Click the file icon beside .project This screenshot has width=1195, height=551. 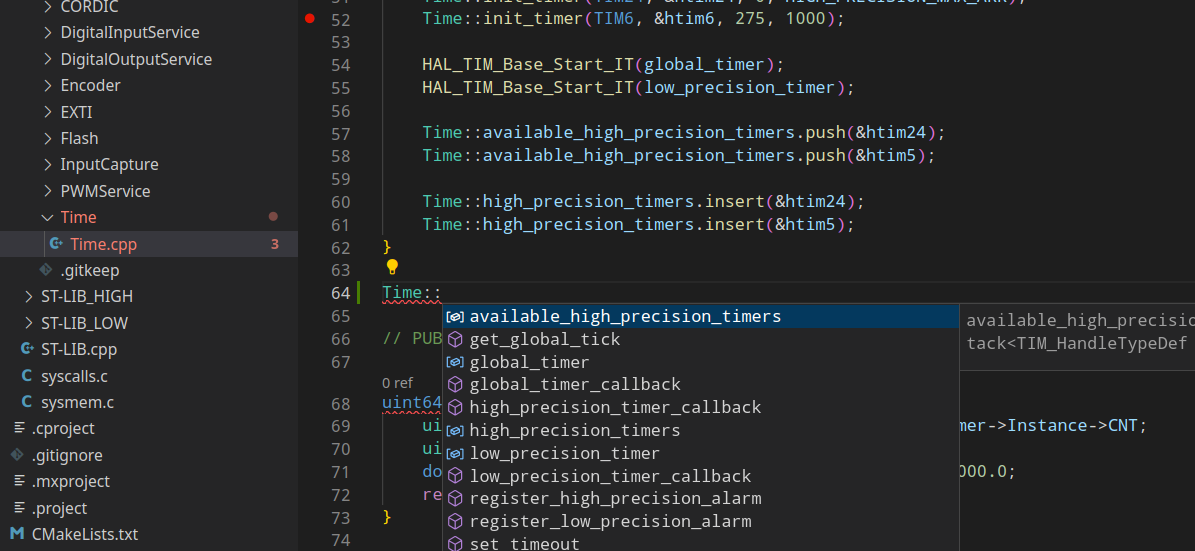point(18,508)
